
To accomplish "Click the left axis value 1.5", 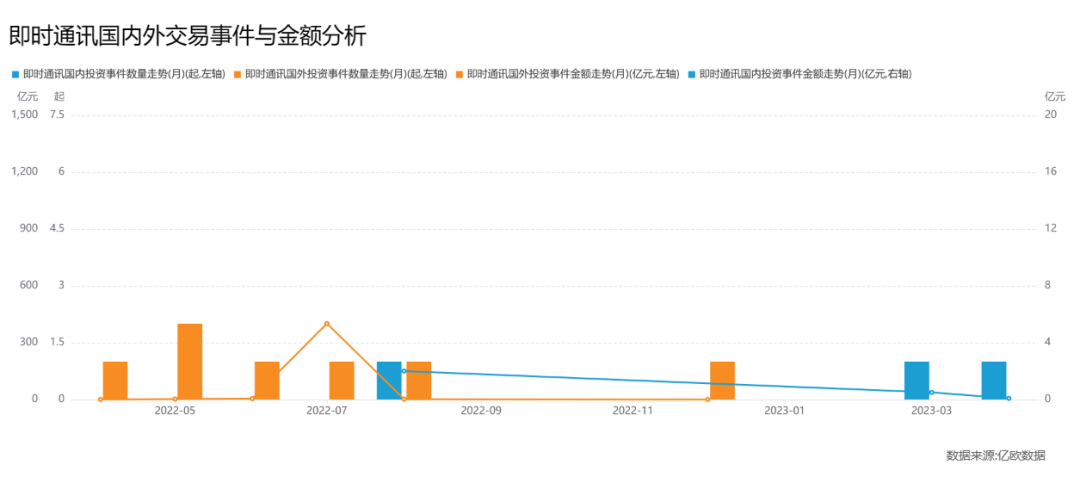I will tap(57, 342).
